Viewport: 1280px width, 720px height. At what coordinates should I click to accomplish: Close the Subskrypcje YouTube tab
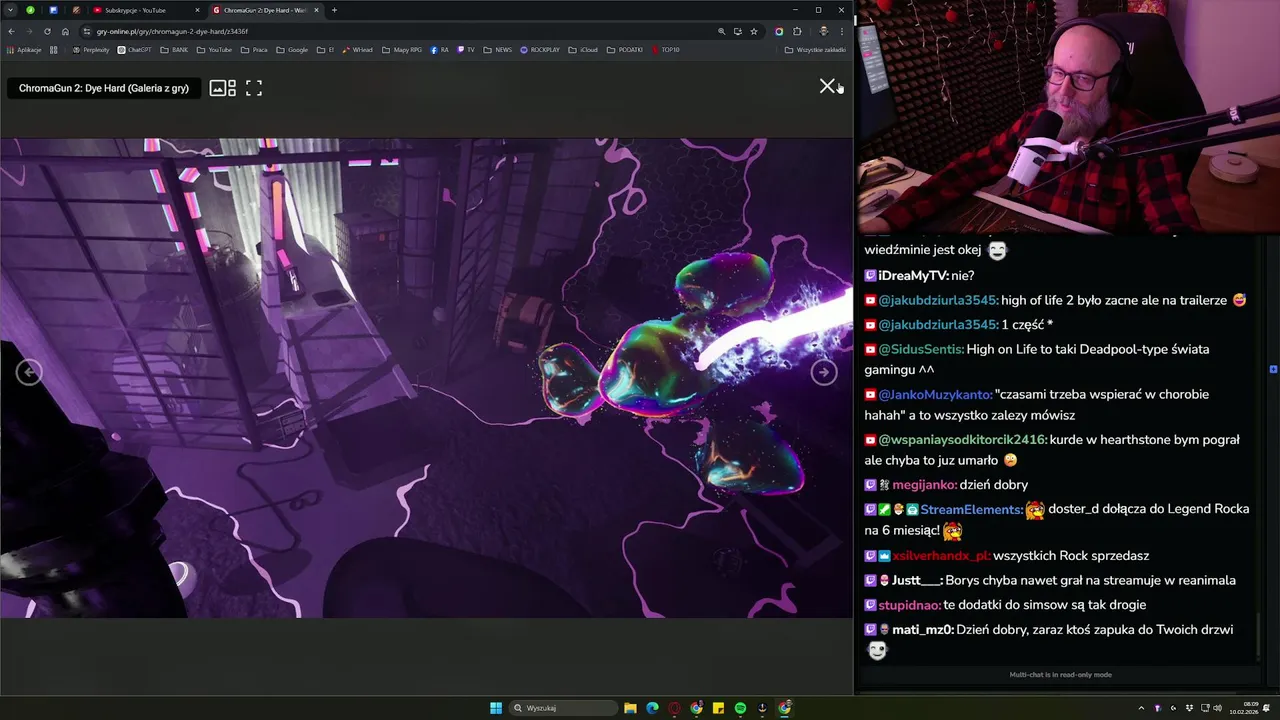click(x=197, y=10)
